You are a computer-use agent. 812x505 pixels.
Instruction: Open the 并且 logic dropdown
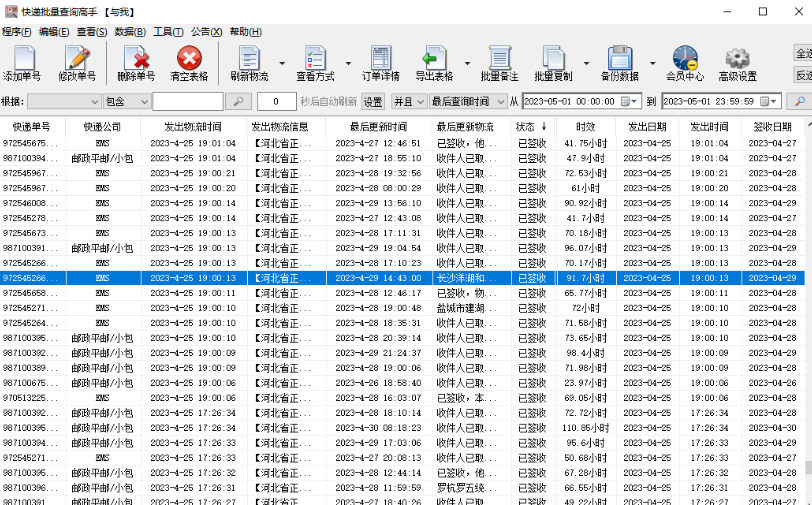coord(409,102)
